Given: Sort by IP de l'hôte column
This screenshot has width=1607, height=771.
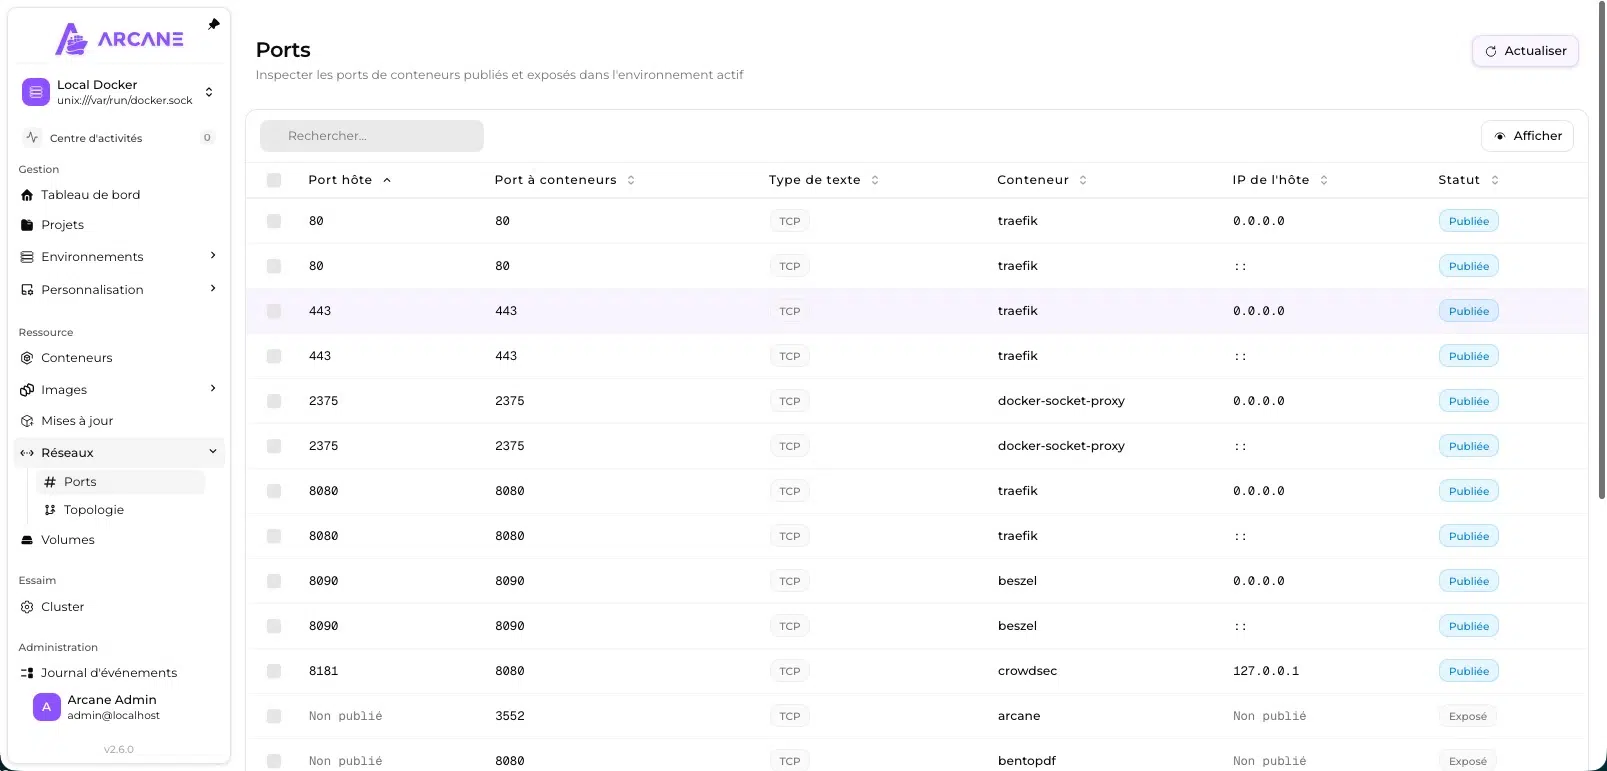Looking at the screenshot, I should pos(1280,180).
